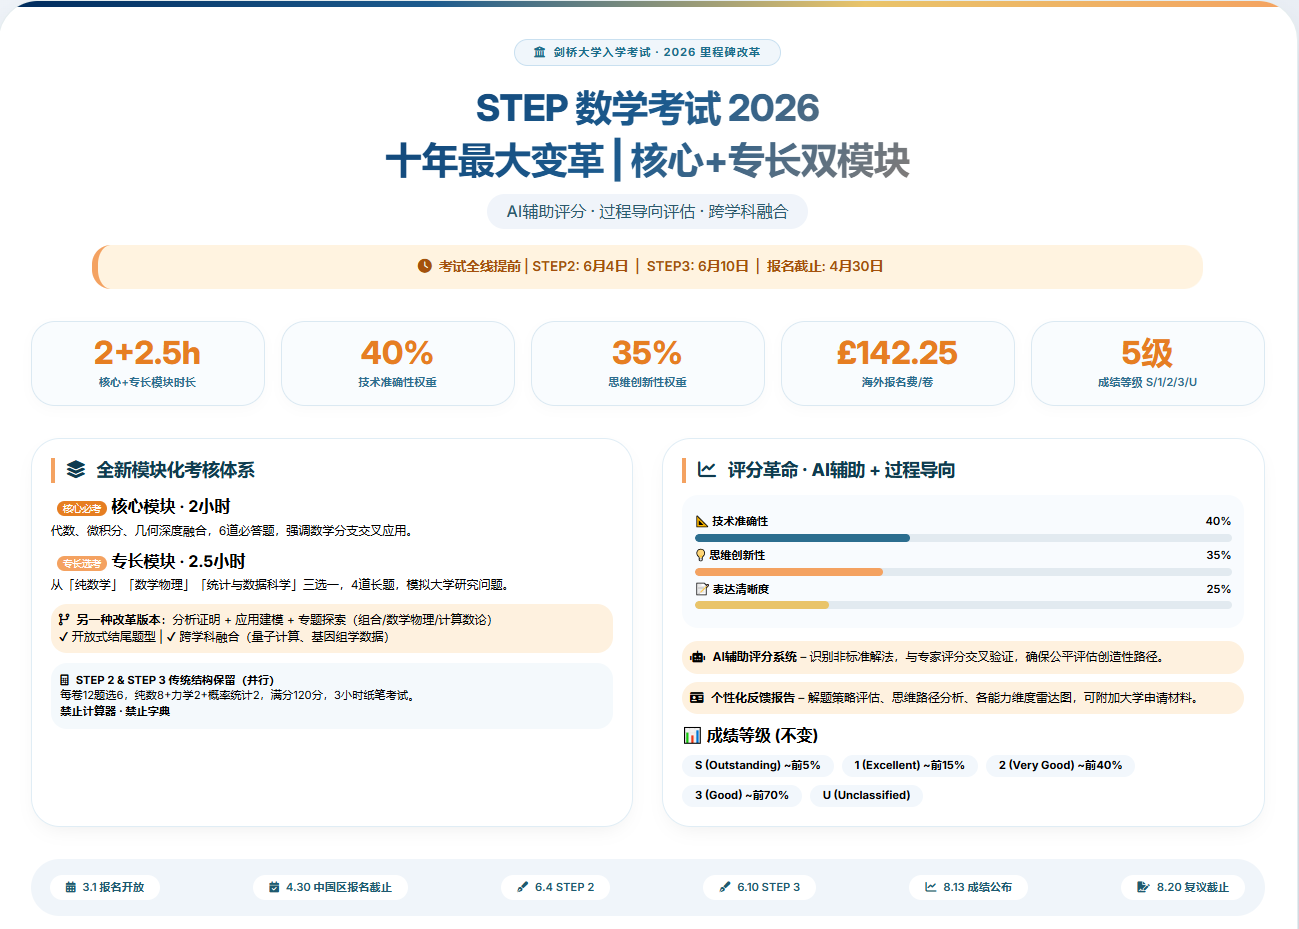Select the S (Outstanding) grade chip
Screen dimensions: 1299x929
[757, 765]
